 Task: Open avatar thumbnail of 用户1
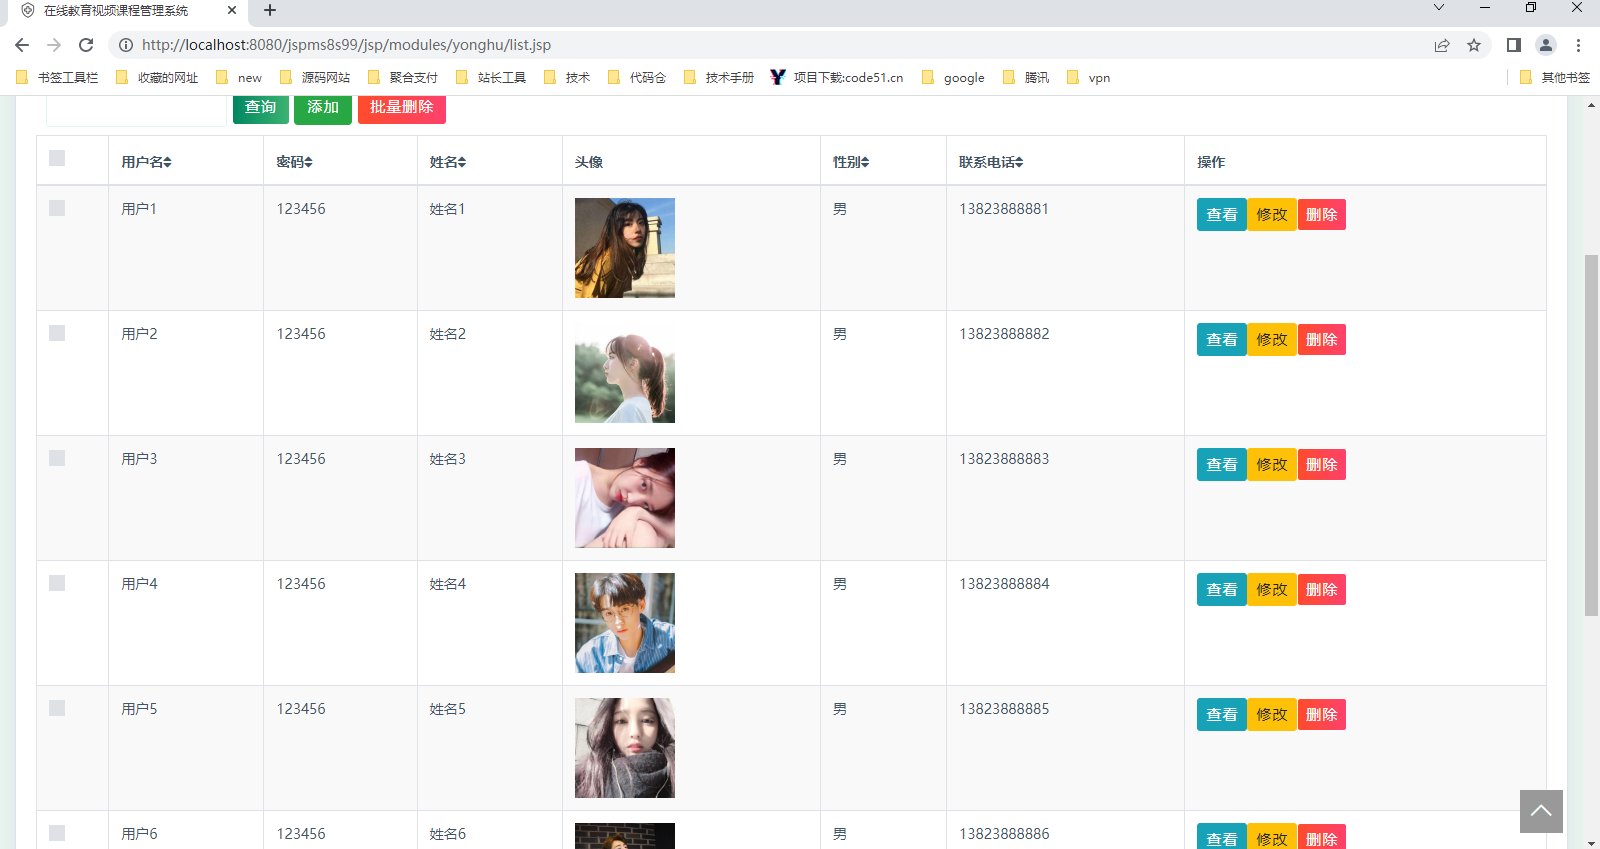pos(625,248)
